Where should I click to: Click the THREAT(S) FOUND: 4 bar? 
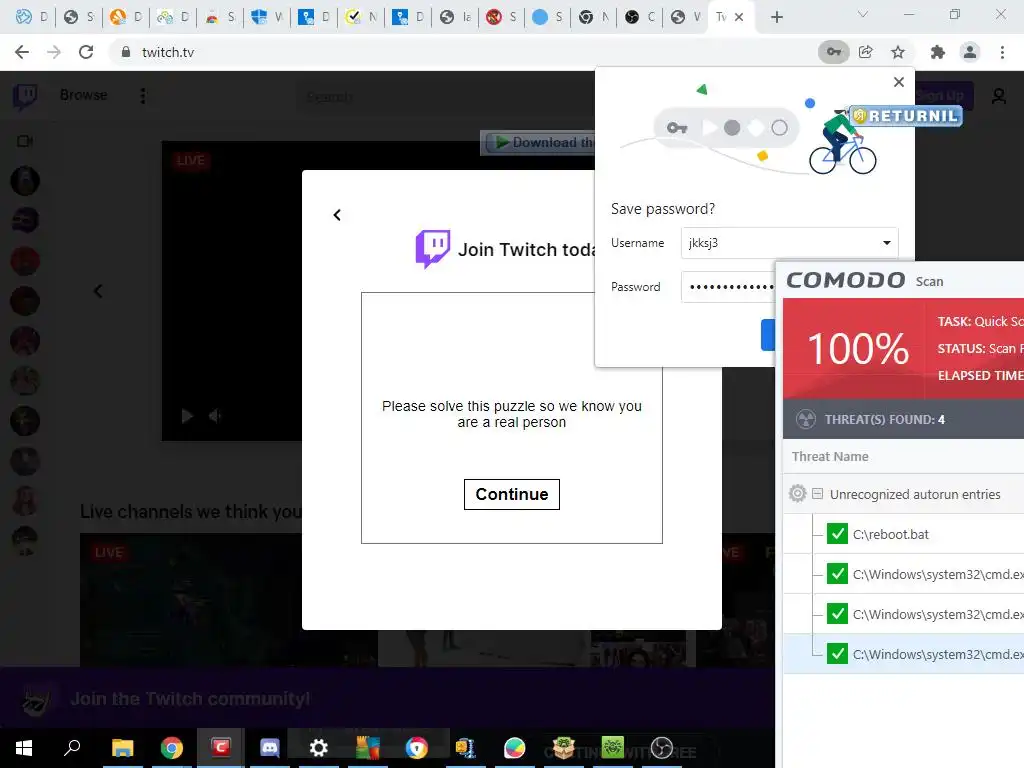[903, 419]
